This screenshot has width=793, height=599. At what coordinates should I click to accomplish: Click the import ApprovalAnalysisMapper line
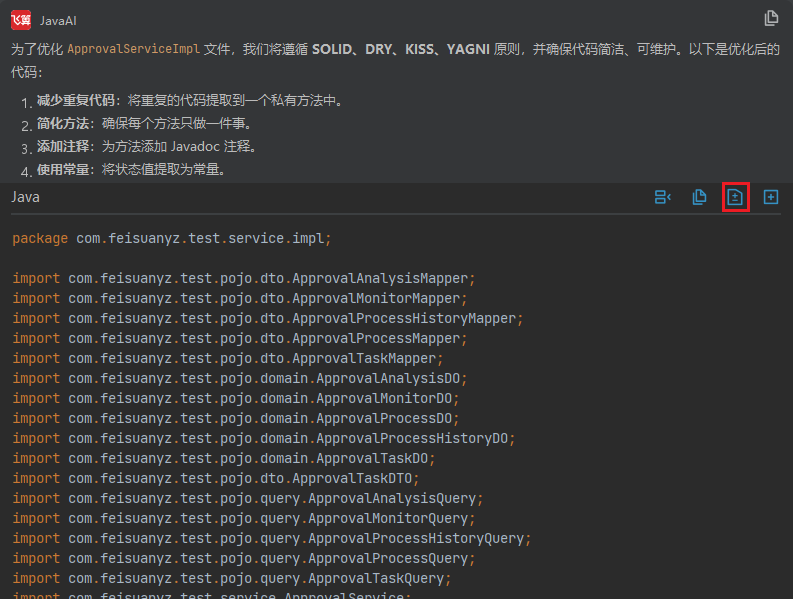pos(244,278)
